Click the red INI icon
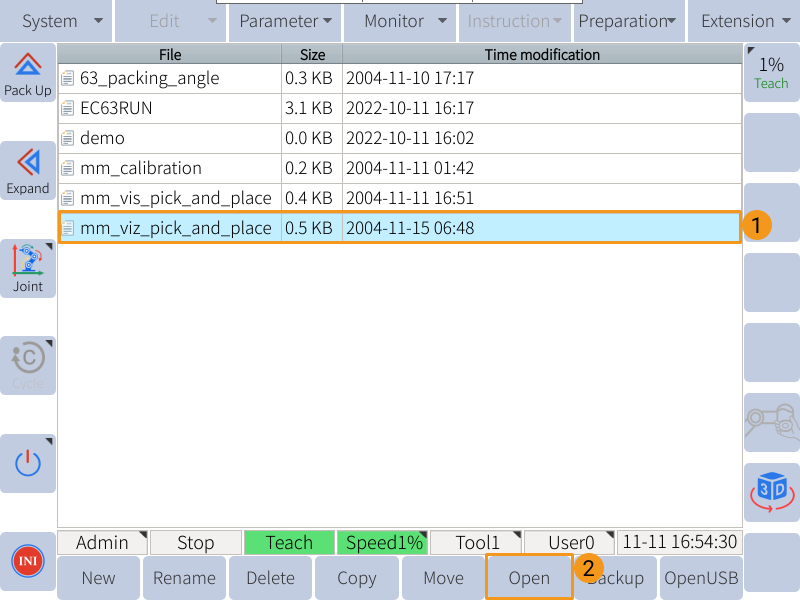Image resolution: width=800 pixels, height=600 pixels. 28,561
